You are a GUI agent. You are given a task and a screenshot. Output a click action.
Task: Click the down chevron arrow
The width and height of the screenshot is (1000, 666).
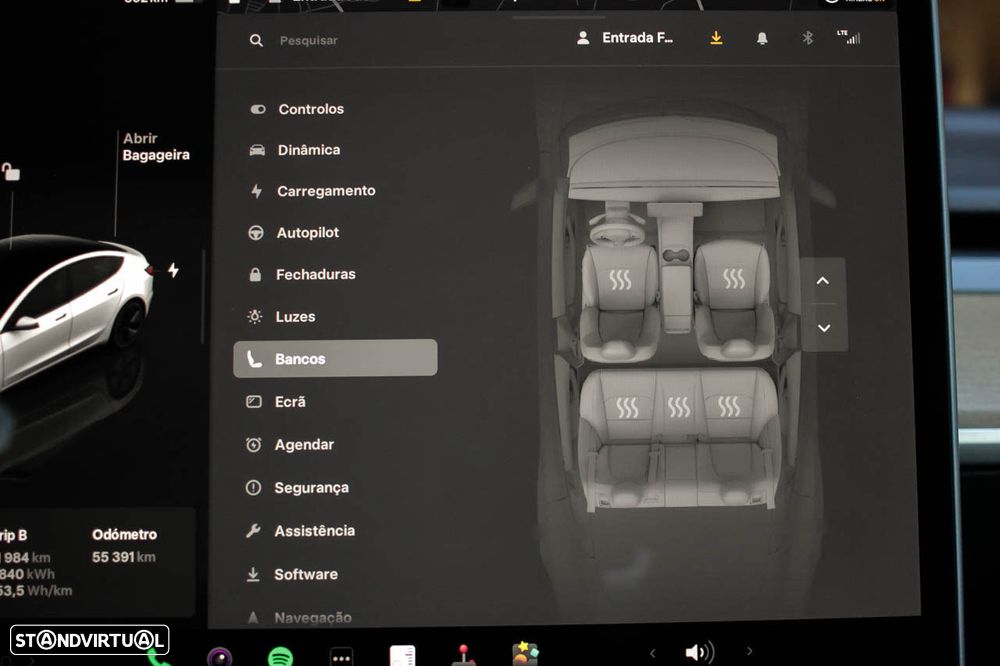pos(824,328)
